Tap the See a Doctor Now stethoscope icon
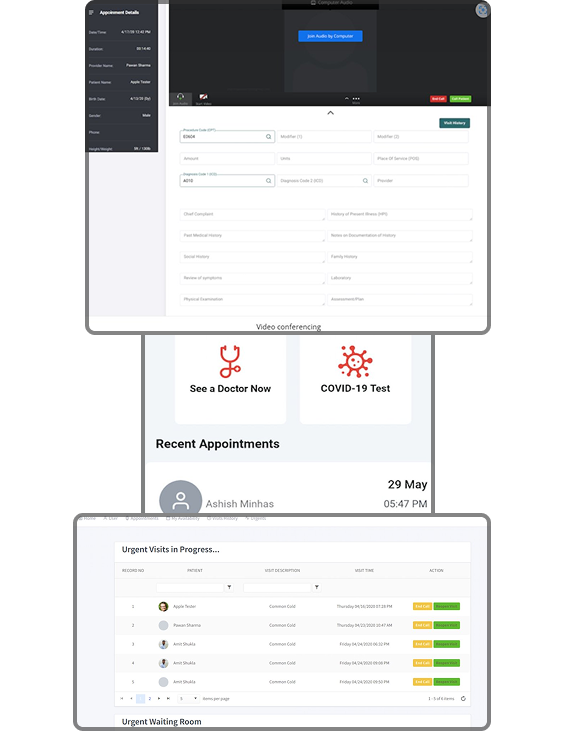The height and width of the screenshot is (735, 576). (230, 361)
